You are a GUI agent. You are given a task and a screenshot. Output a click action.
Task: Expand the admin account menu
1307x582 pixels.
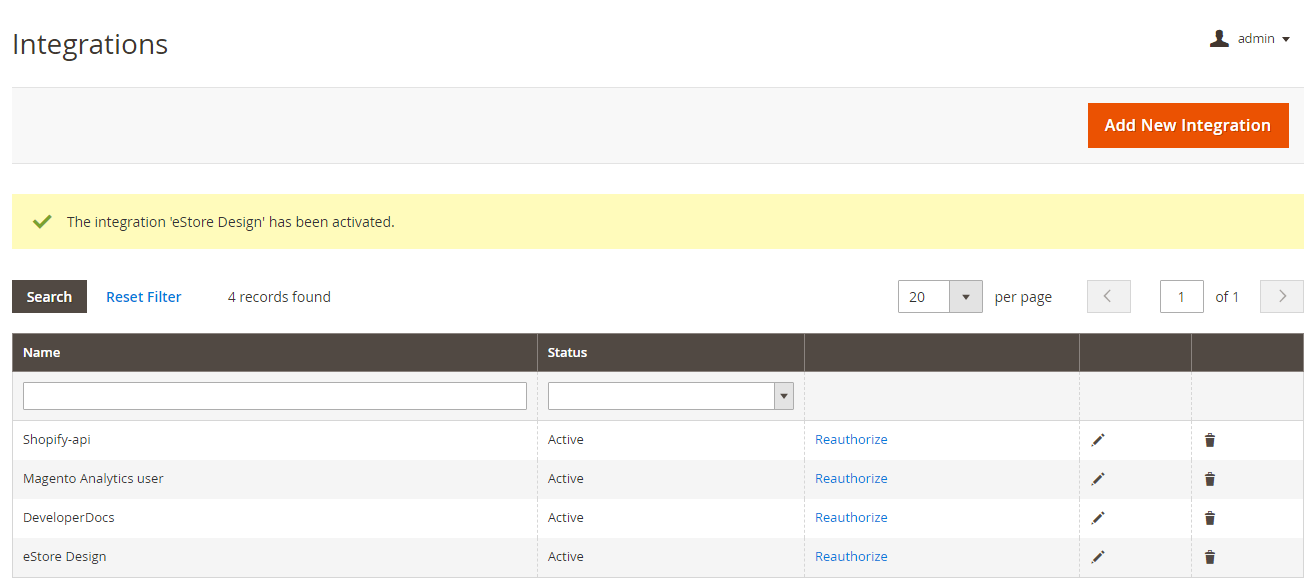coord(1287,38)
